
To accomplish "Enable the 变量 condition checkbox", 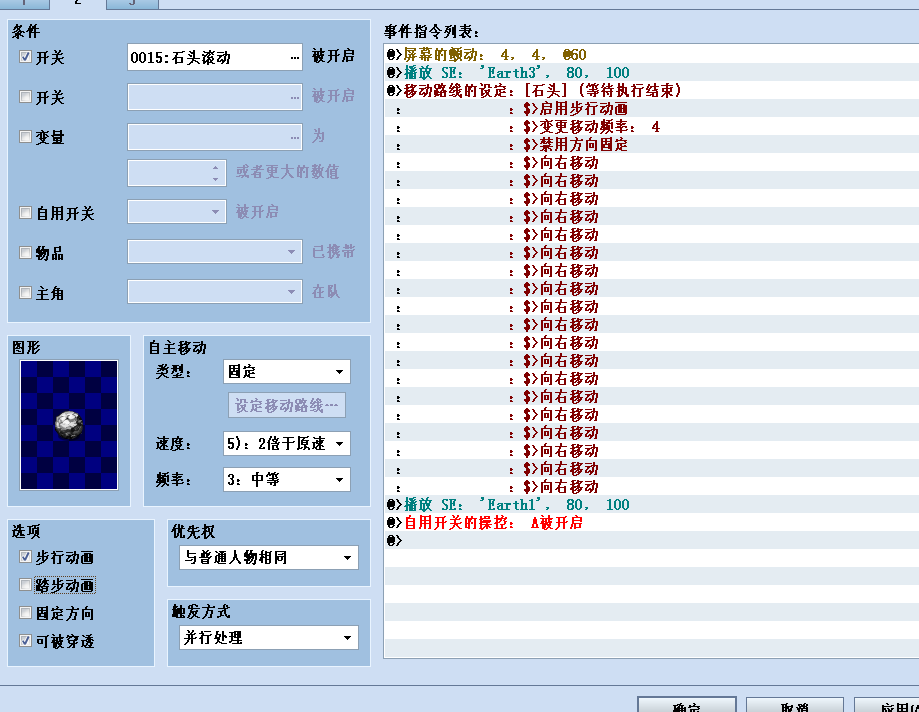I will point(25,137).
